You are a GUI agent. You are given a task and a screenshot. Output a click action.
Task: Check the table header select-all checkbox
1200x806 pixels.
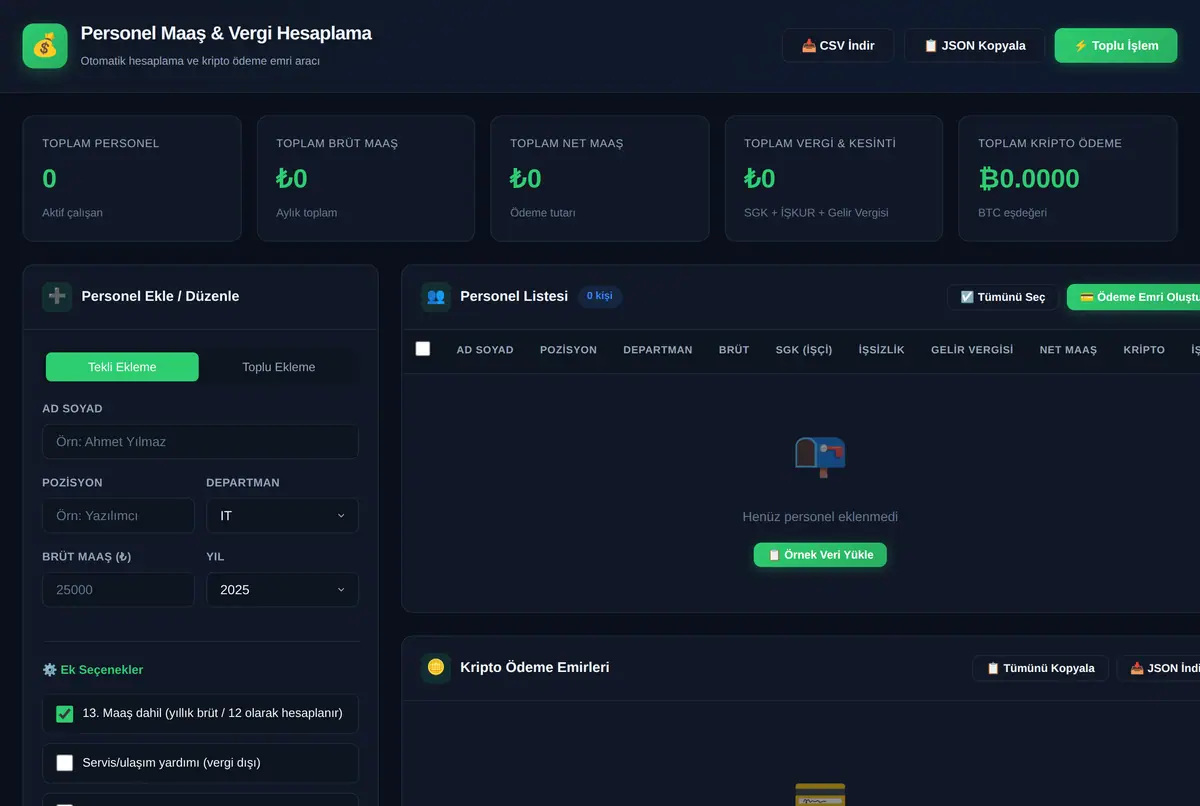pyautogui.click(x=423, y=349)
